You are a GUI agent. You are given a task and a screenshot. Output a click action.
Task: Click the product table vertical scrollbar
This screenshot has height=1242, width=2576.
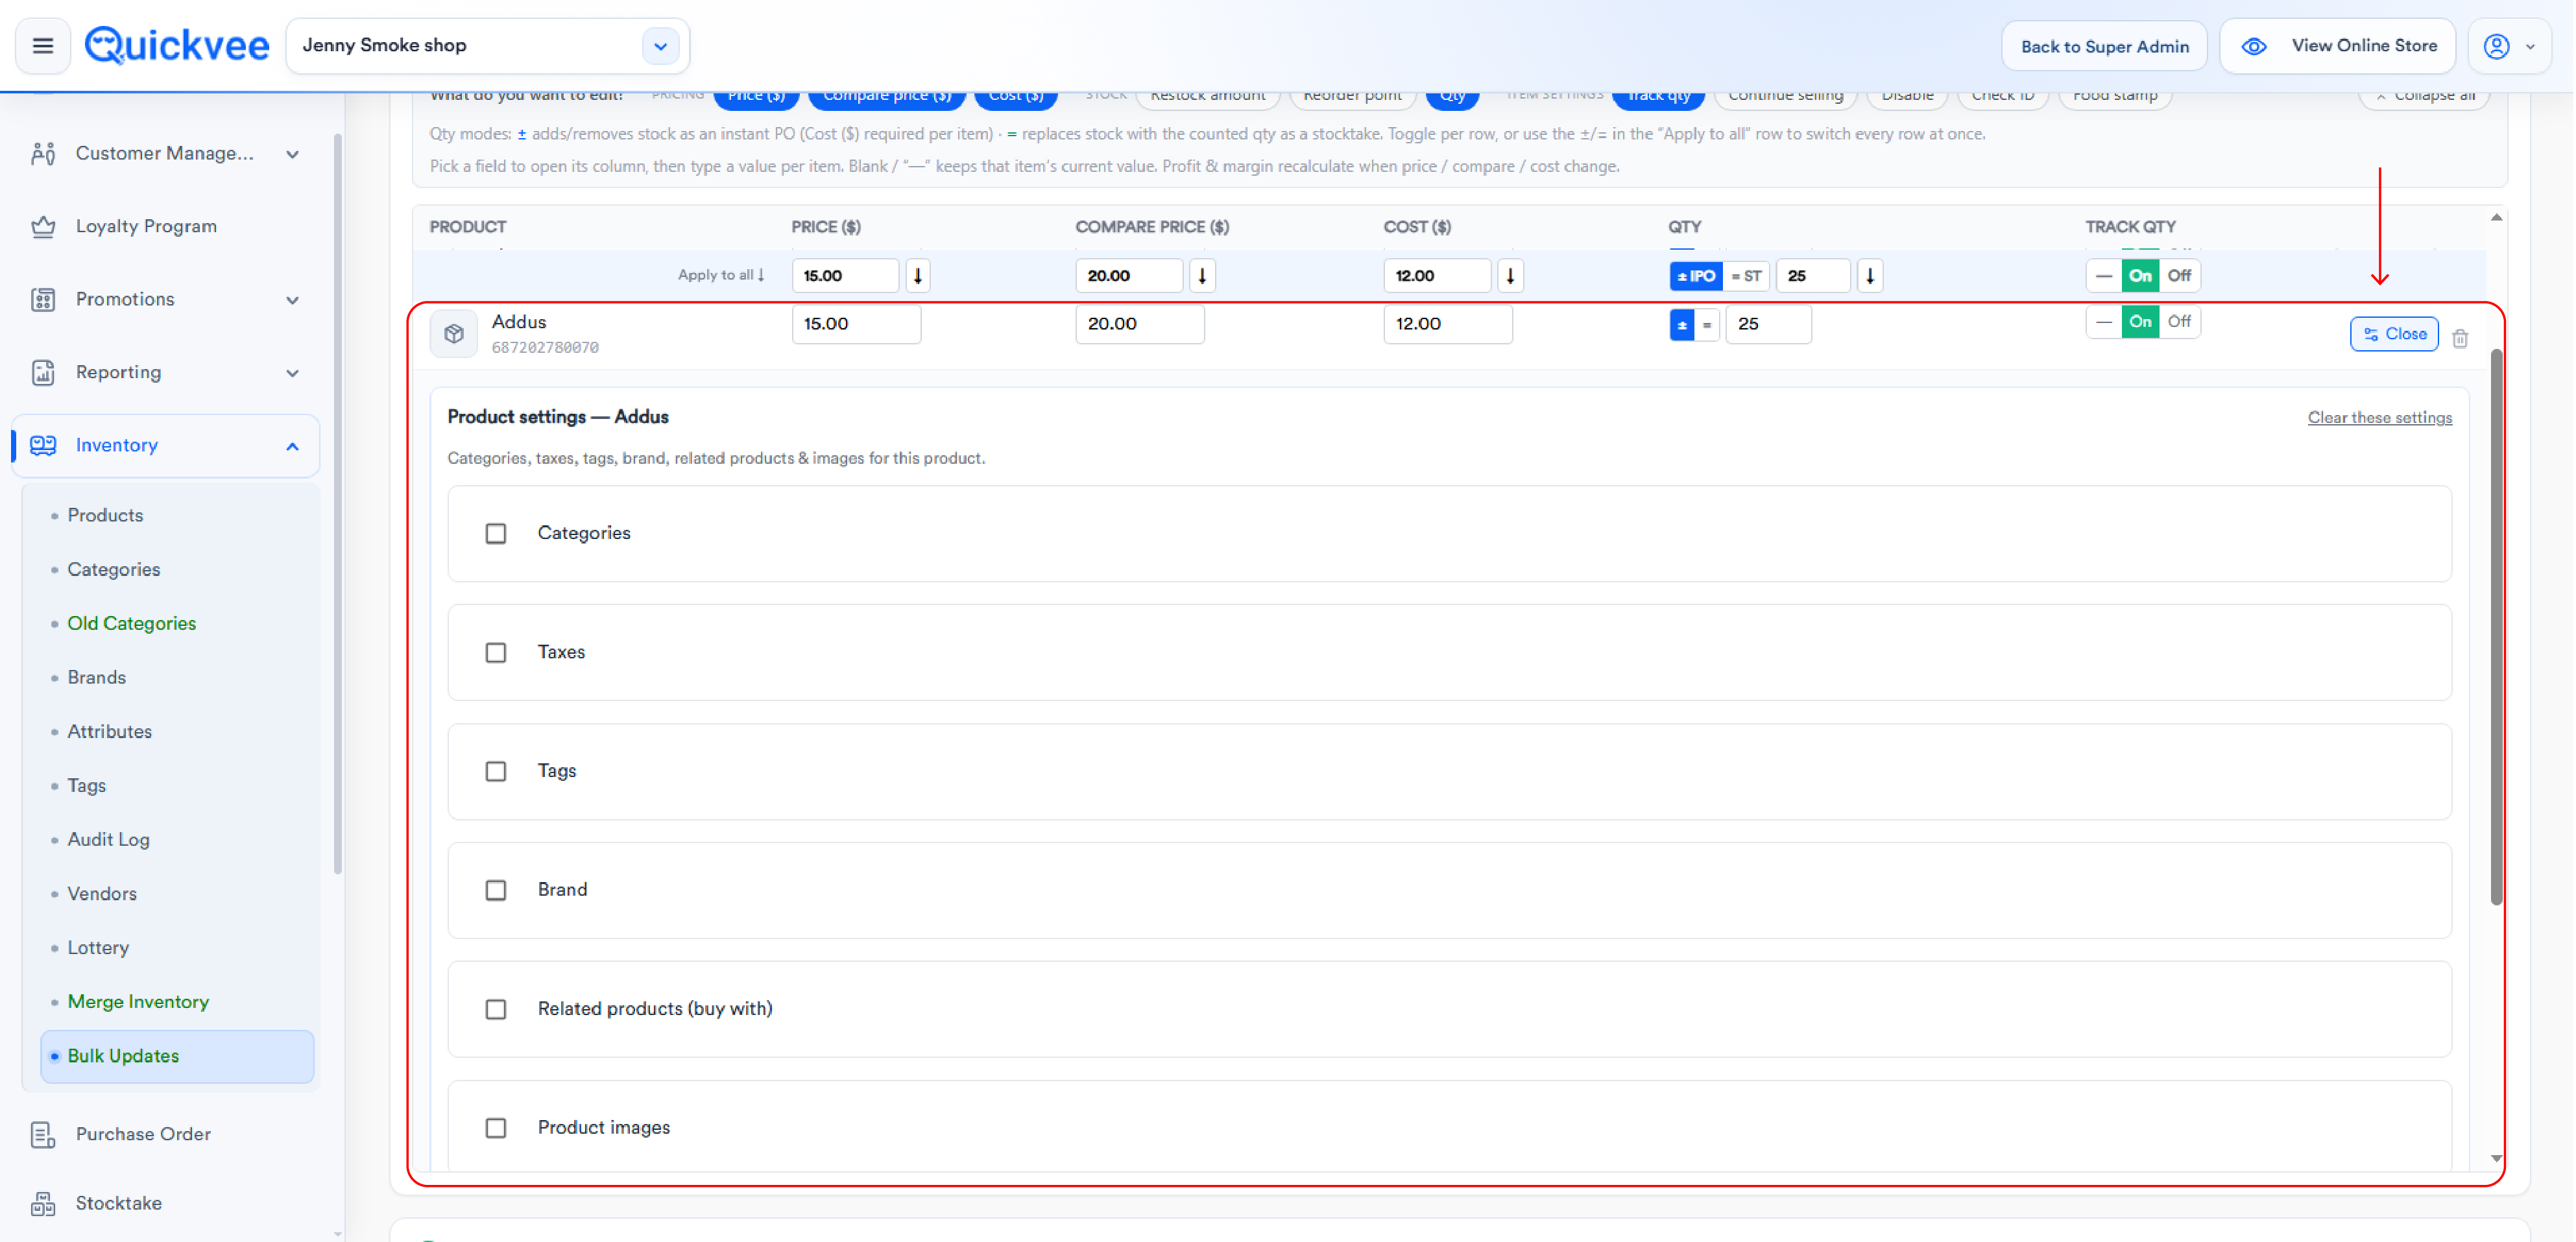2496,627
